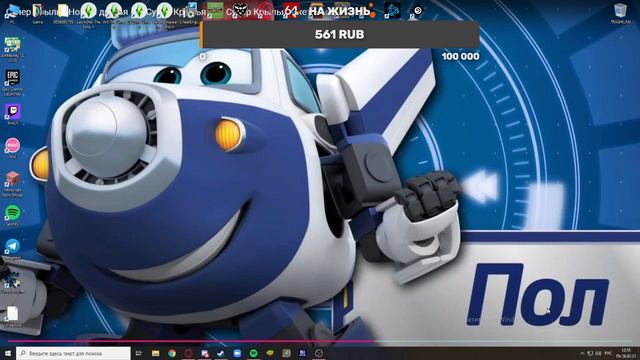
Task: Open the clock and date in taskbar
Action: 626,353
